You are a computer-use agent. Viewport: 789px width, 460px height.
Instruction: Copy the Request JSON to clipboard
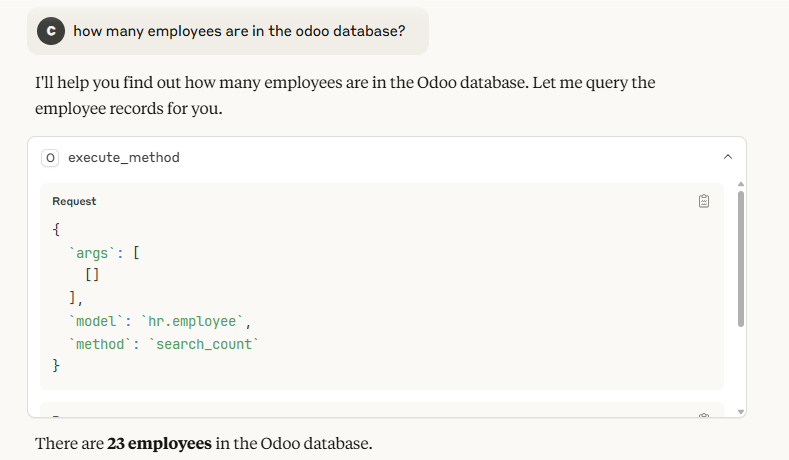click(x=704, y=201)
